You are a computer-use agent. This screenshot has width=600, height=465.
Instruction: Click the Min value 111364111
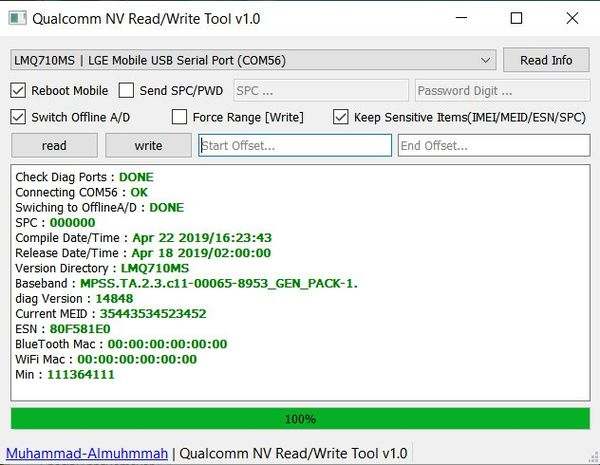pos(81,374)
